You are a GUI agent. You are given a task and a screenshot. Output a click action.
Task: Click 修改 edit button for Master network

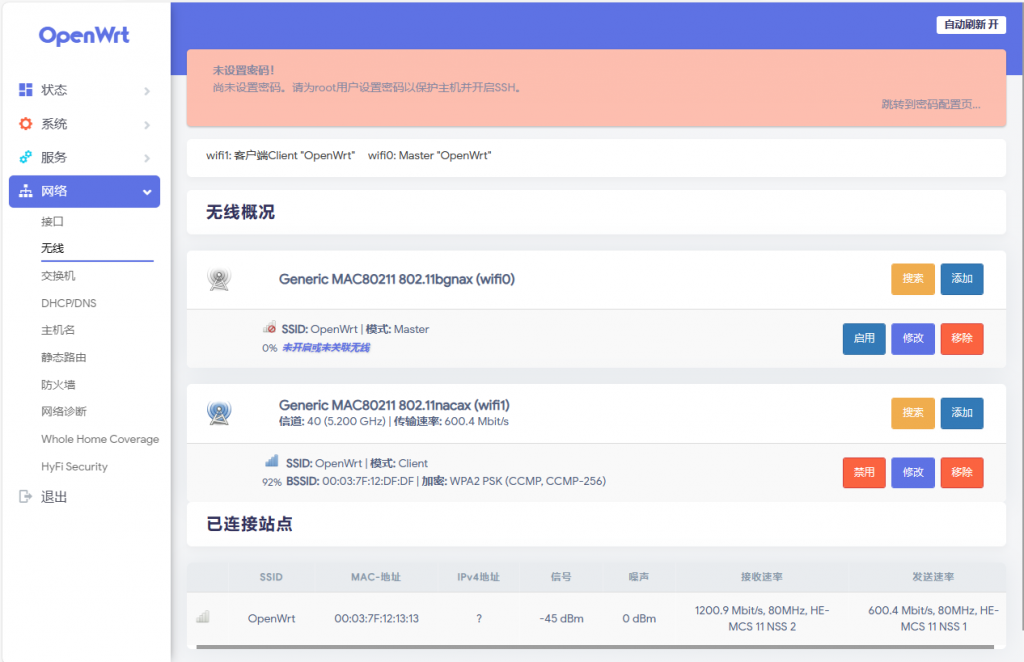pyautogui.click(x=912, y=338)
